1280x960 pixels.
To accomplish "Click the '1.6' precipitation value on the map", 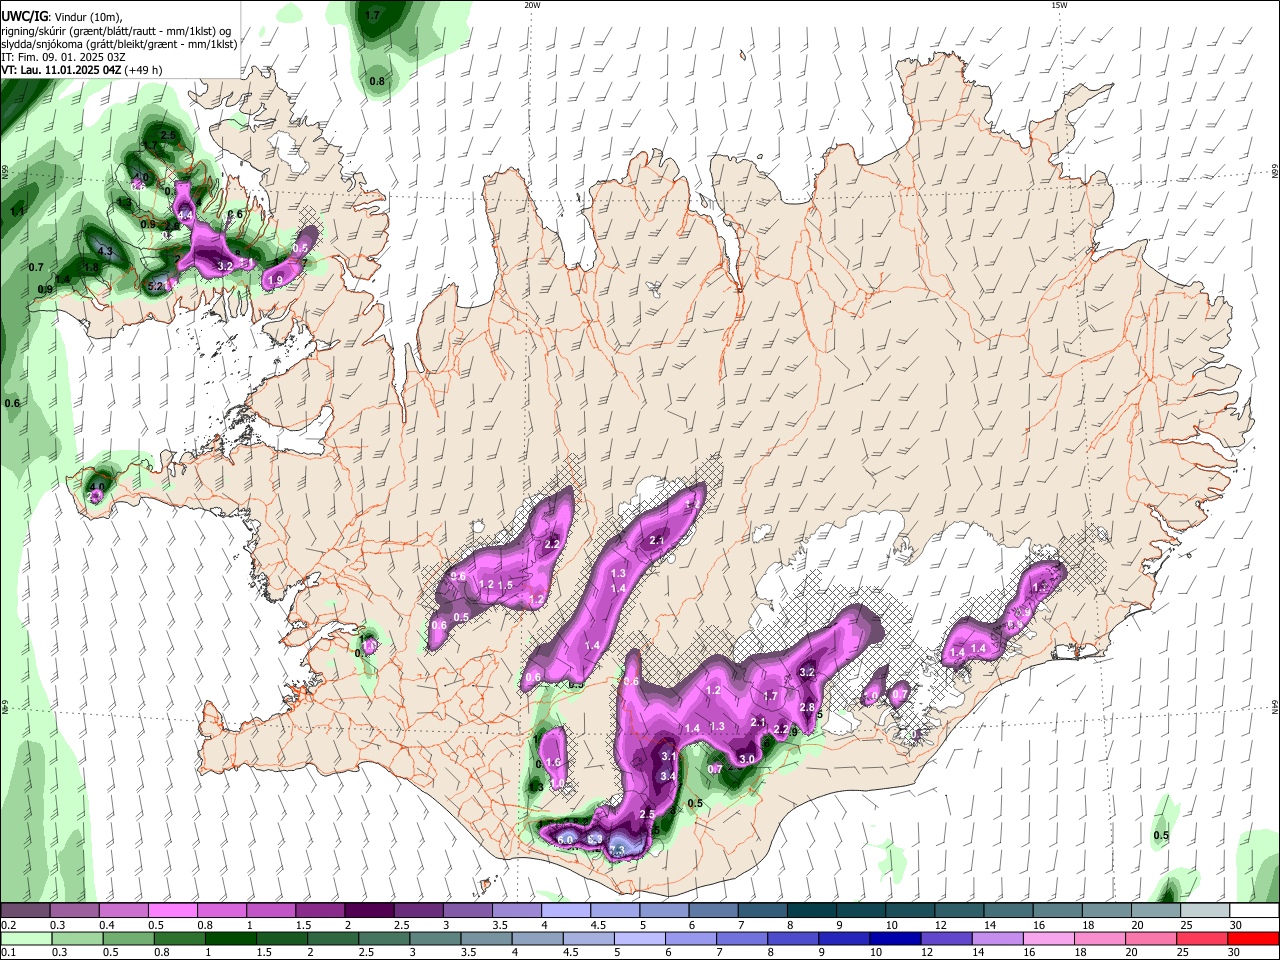I will pyautogui.click(x=554, y=763).
